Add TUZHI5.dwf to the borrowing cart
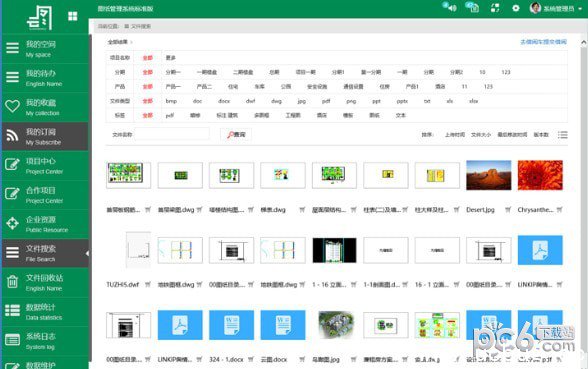Screen dimensions: 588x369 [148, 285]
